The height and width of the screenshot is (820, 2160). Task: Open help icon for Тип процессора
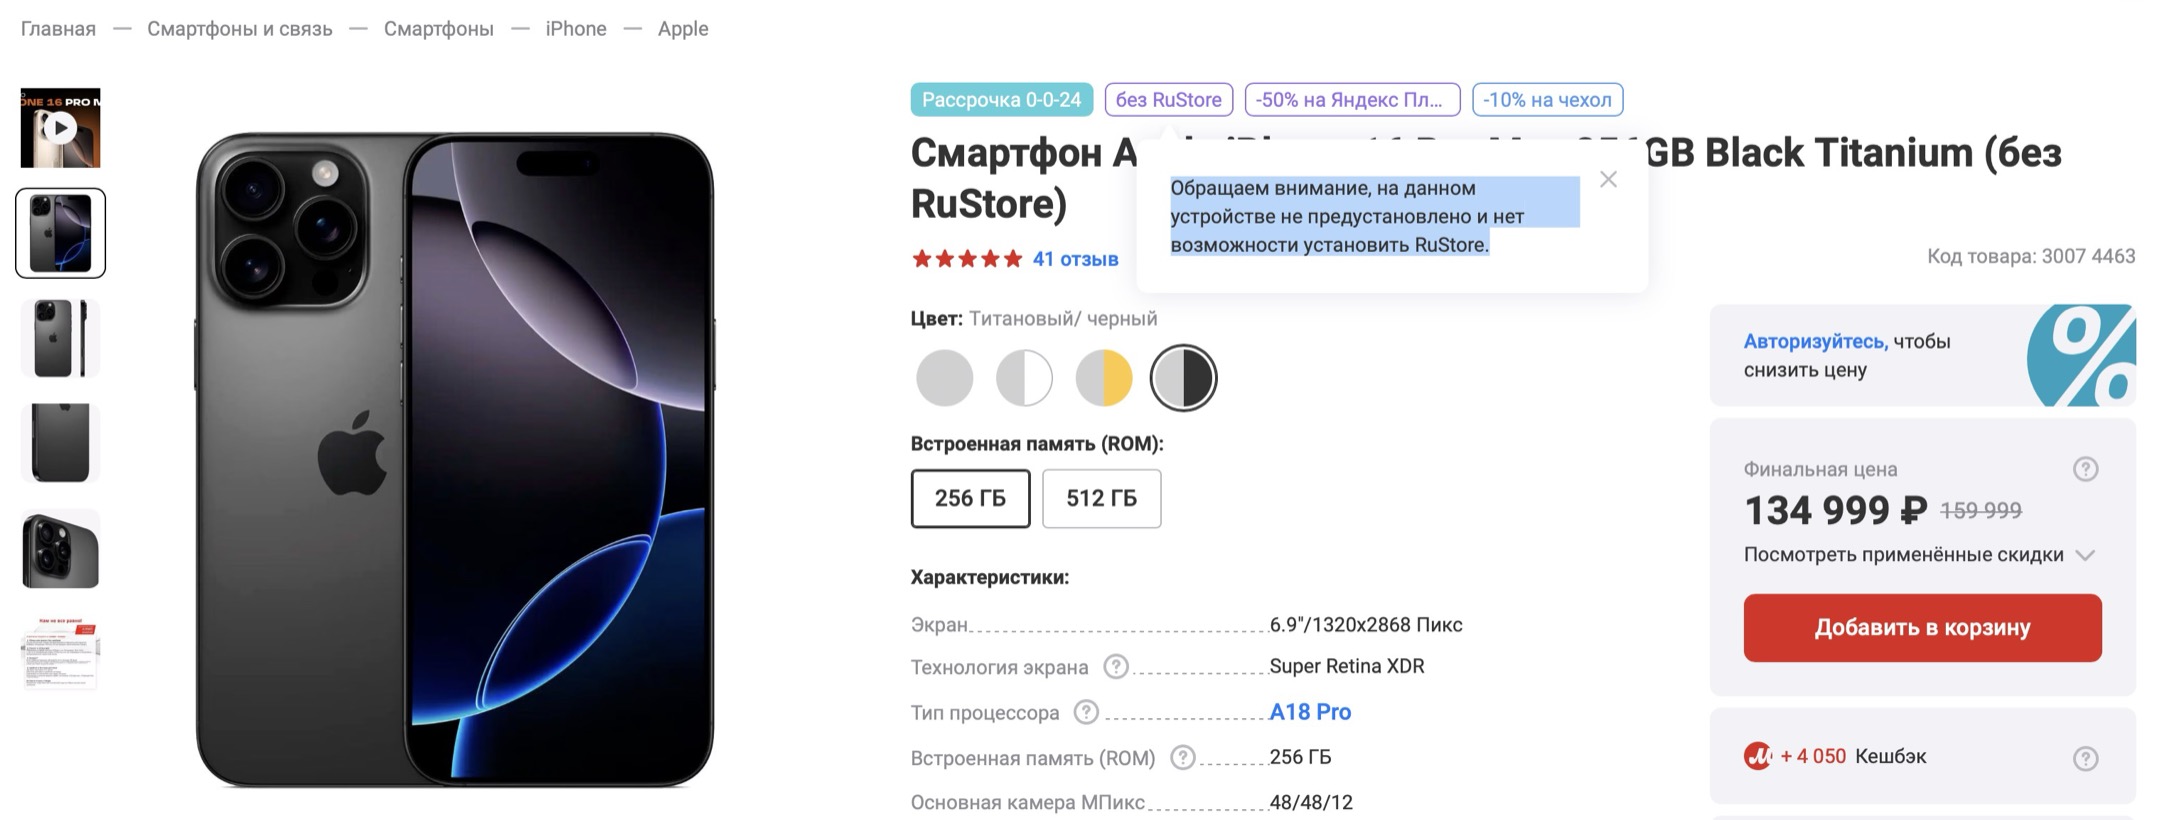coord(1086,712)
